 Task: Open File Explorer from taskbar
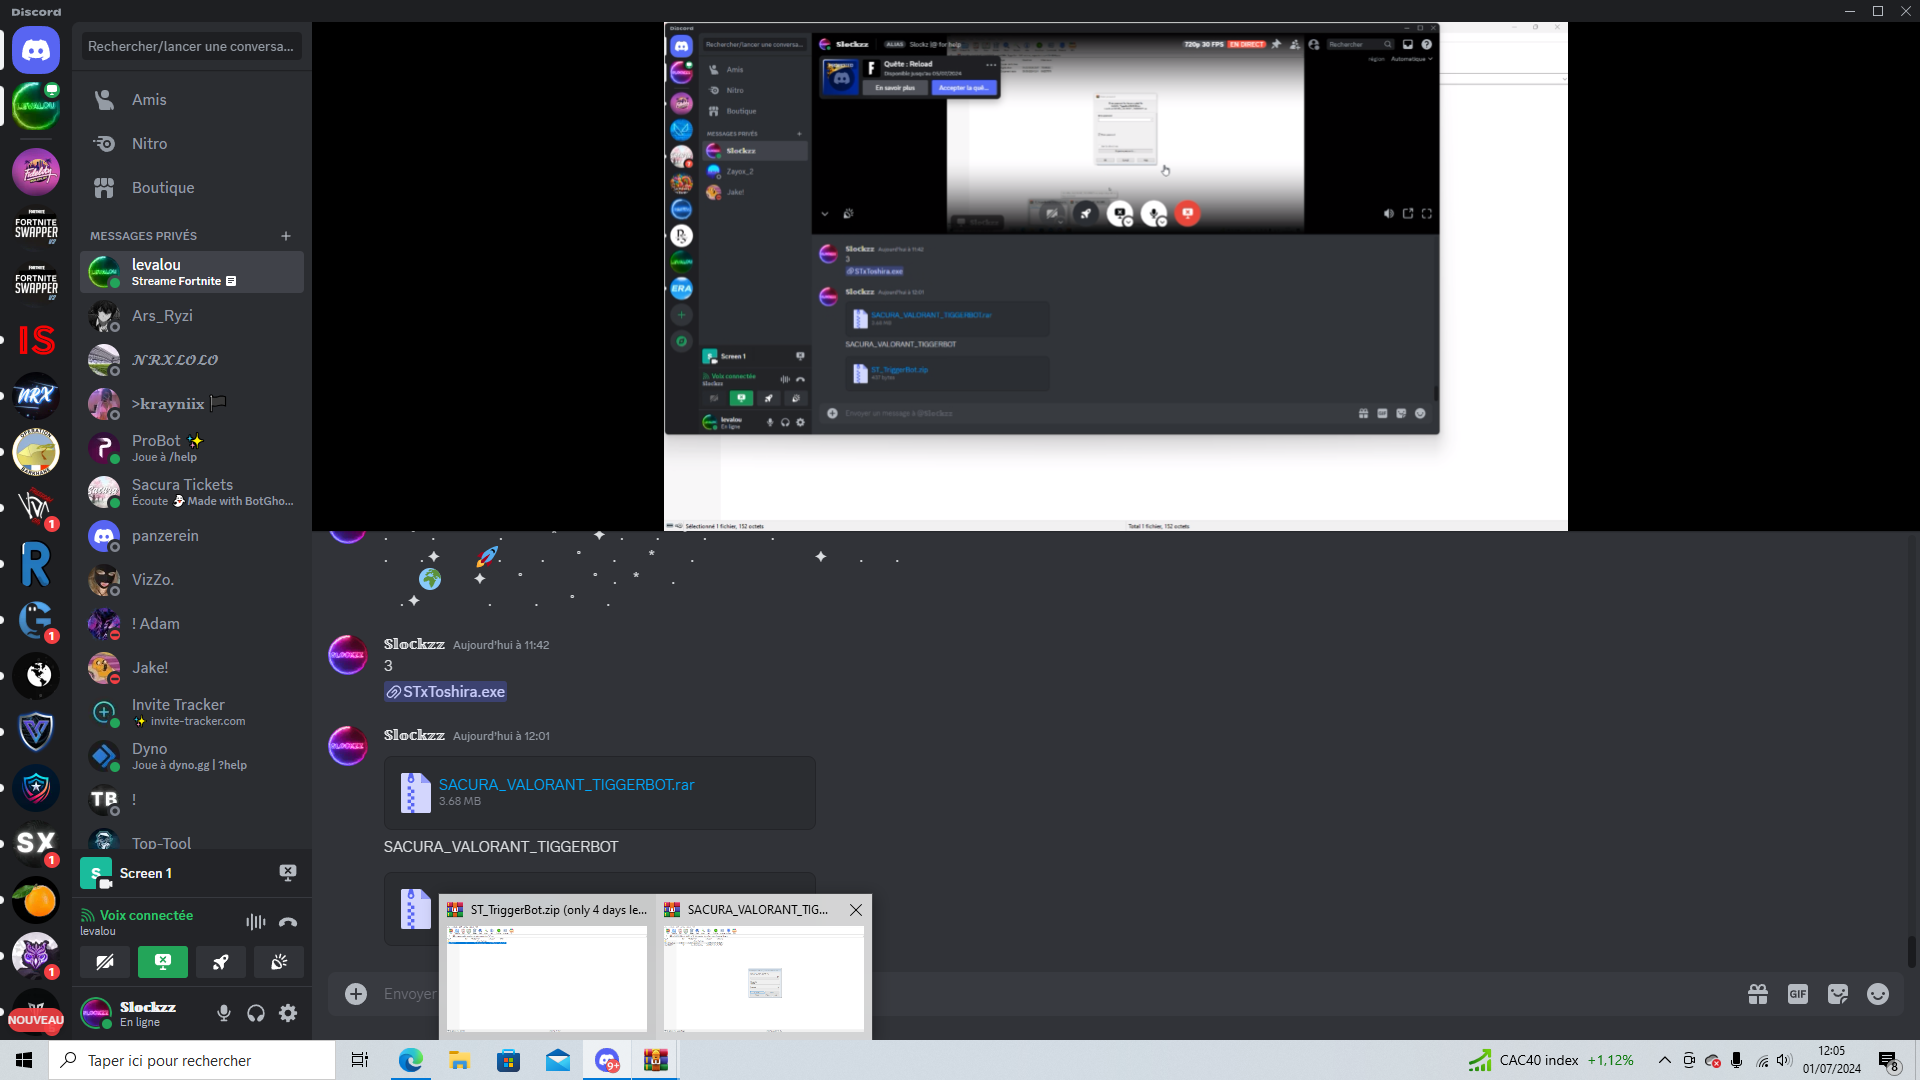pos(459,1060)
